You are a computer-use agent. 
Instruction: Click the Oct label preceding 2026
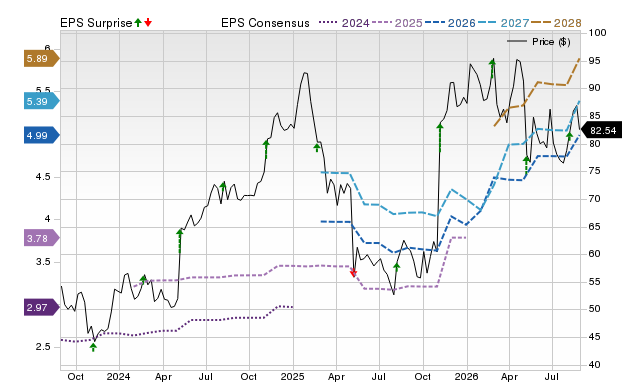(423, 376)
